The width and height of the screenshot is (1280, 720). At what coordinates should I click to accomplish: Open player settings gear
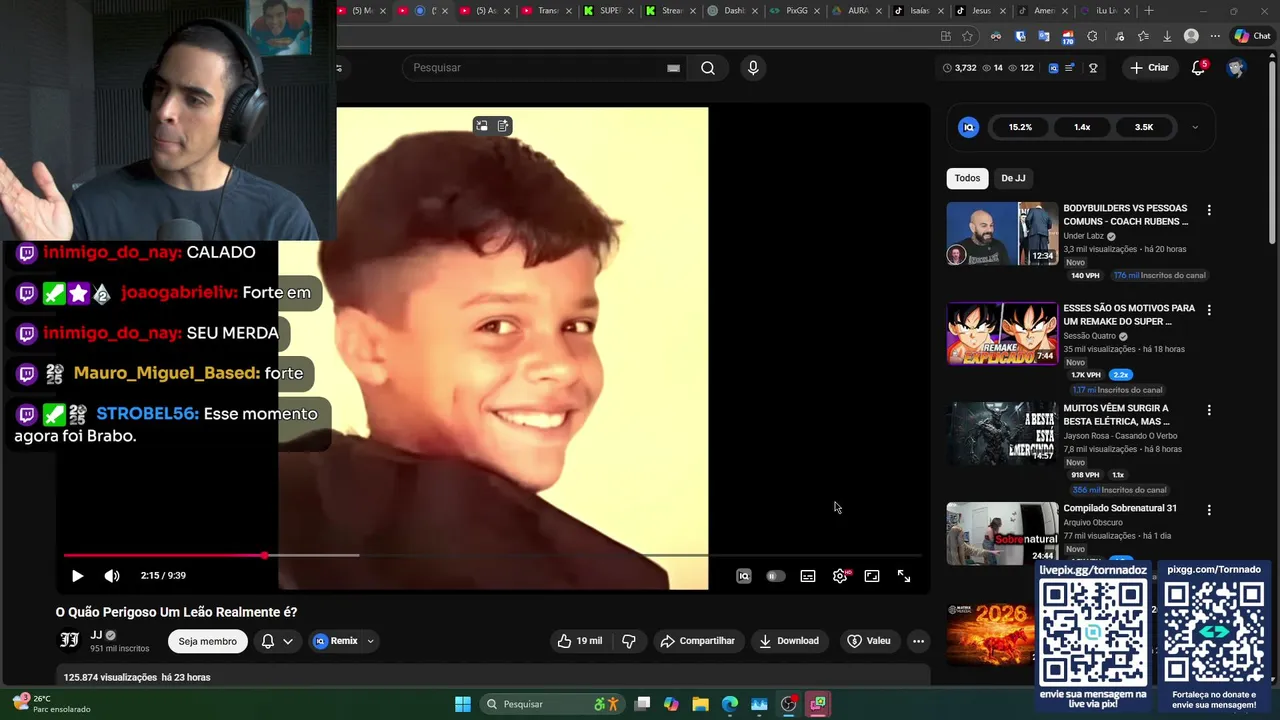tap(840, 576)
